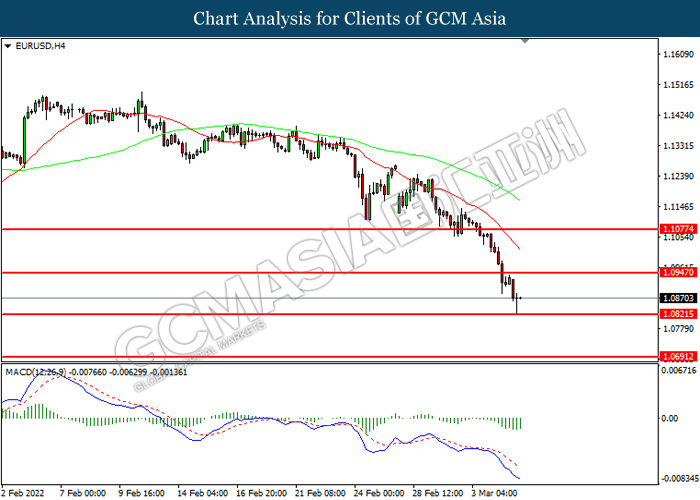The image size is (700, 500).
Task: Click the MACD scale 0.00 value
Action: [670, 418]
